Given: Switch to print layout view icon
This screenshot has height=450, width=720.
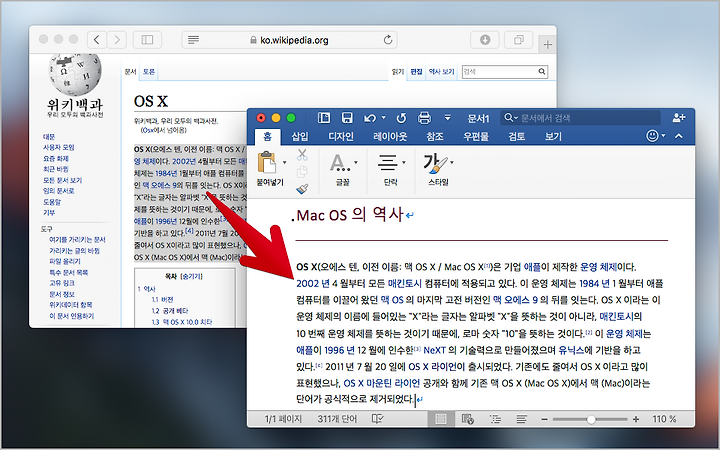Looking at the screenshot, I should tap(441, 419).
